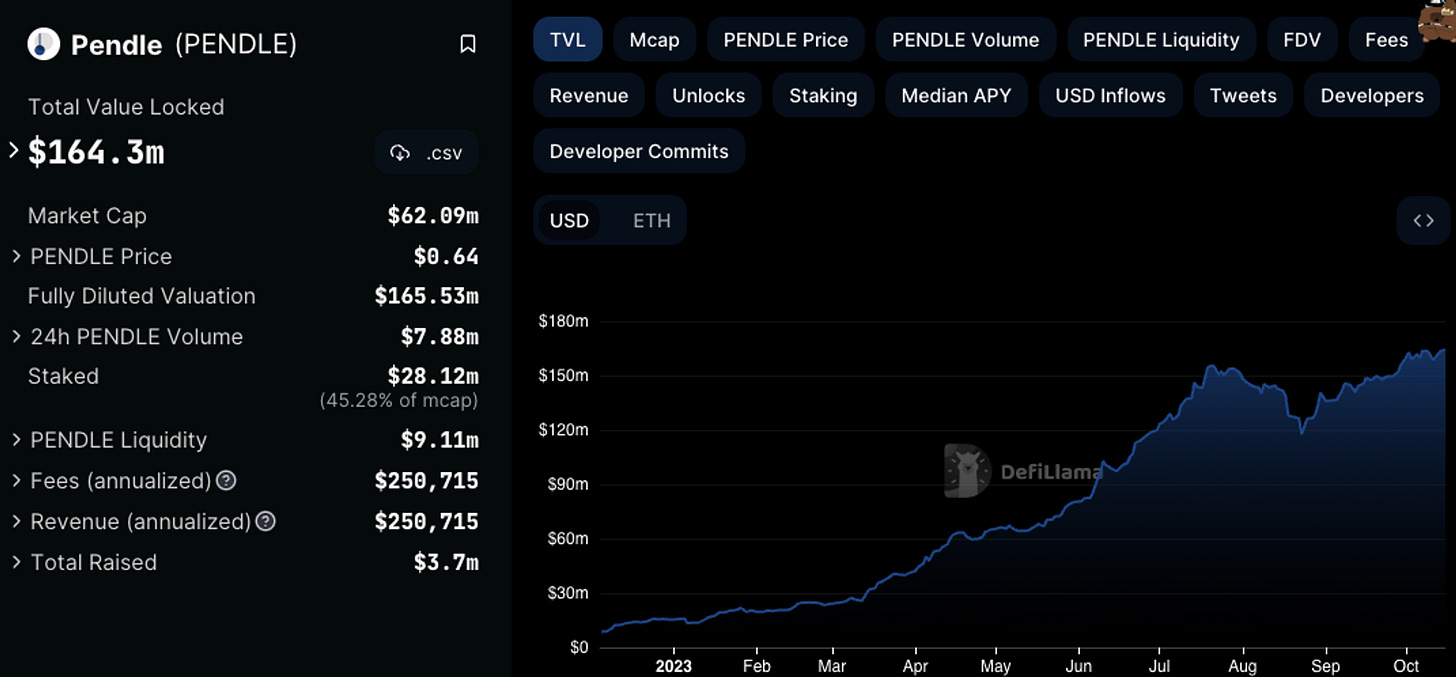This screenshot has width=1456, height=677.
Task: Expand 24h PENDLE Volume row
Action: (16, 337)
